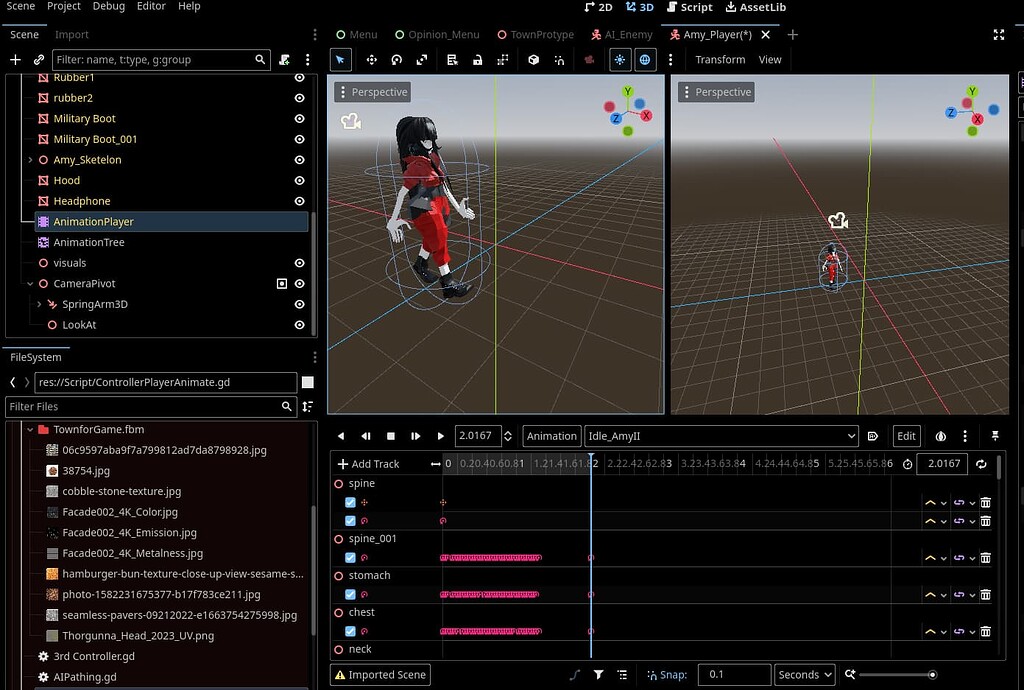
Task: Switch to the Script workspace
Action: click(x=690, y=7)
